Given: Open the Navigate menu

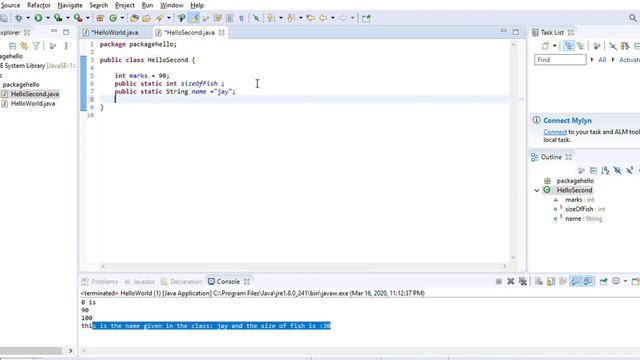Looking at the screenshot, I should (70, 5).
